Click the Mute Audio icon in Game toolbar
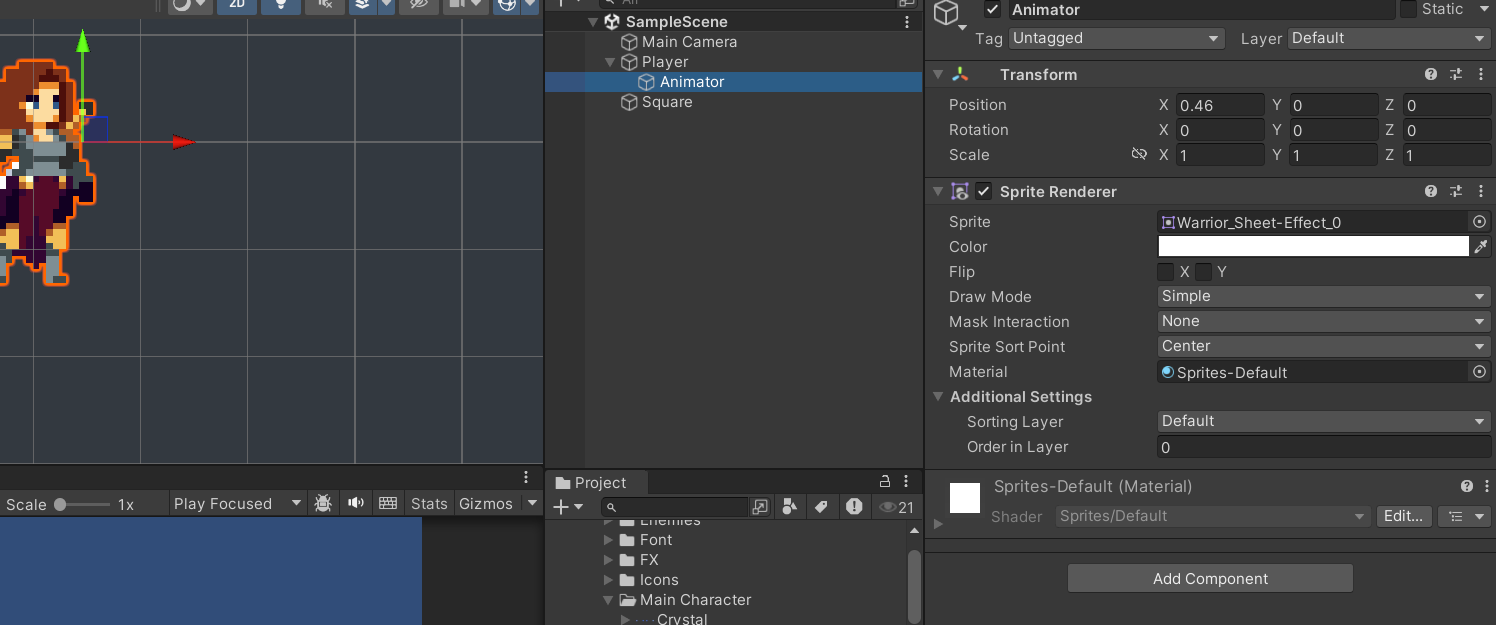 tap(355, 503)
